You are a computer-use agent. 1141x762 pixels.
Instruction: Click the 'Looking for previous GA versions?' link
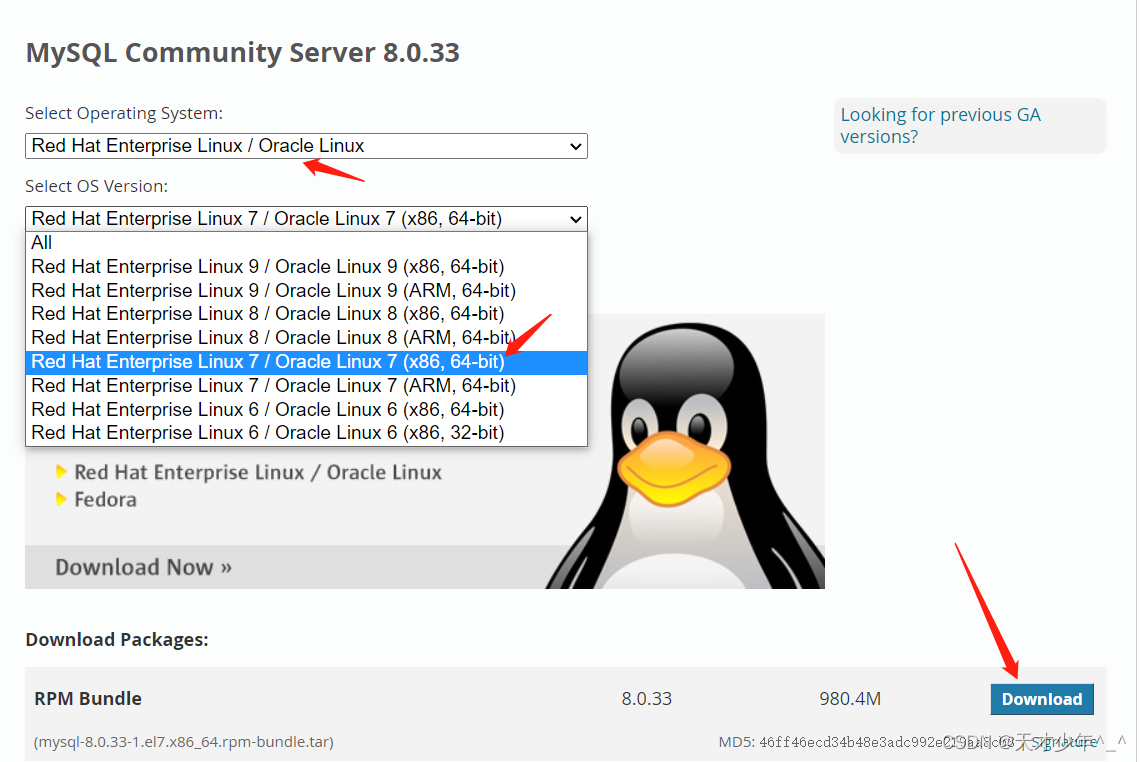(940, 125)
